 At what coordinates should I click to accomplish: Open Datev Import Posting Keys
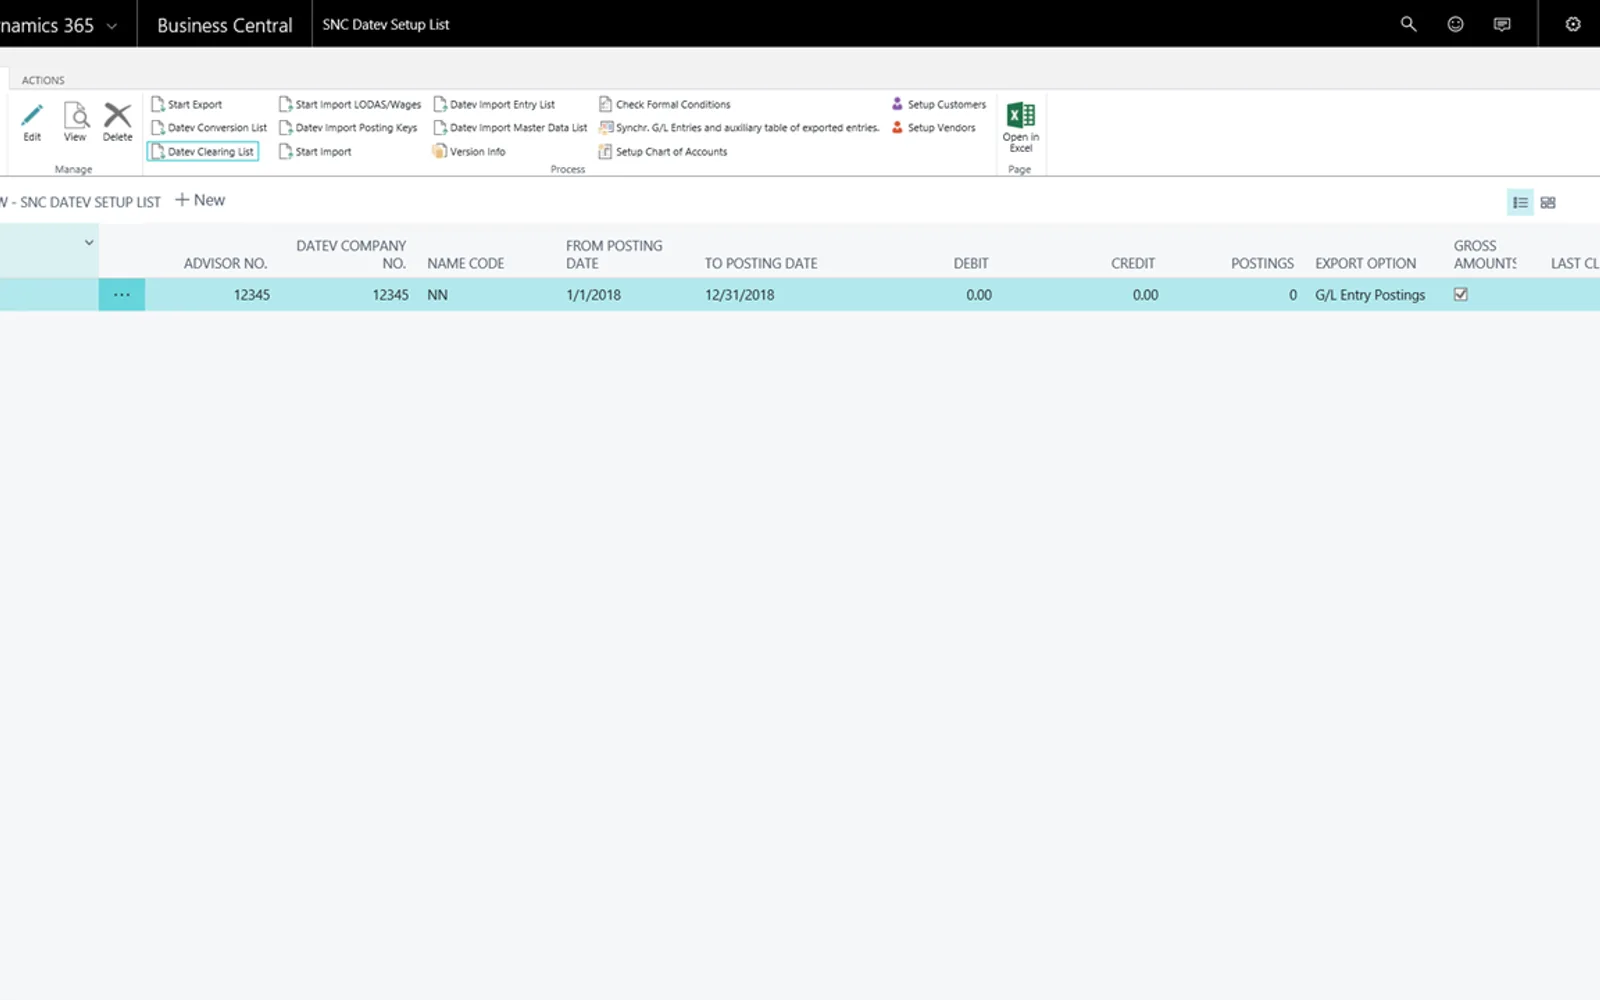348,128
